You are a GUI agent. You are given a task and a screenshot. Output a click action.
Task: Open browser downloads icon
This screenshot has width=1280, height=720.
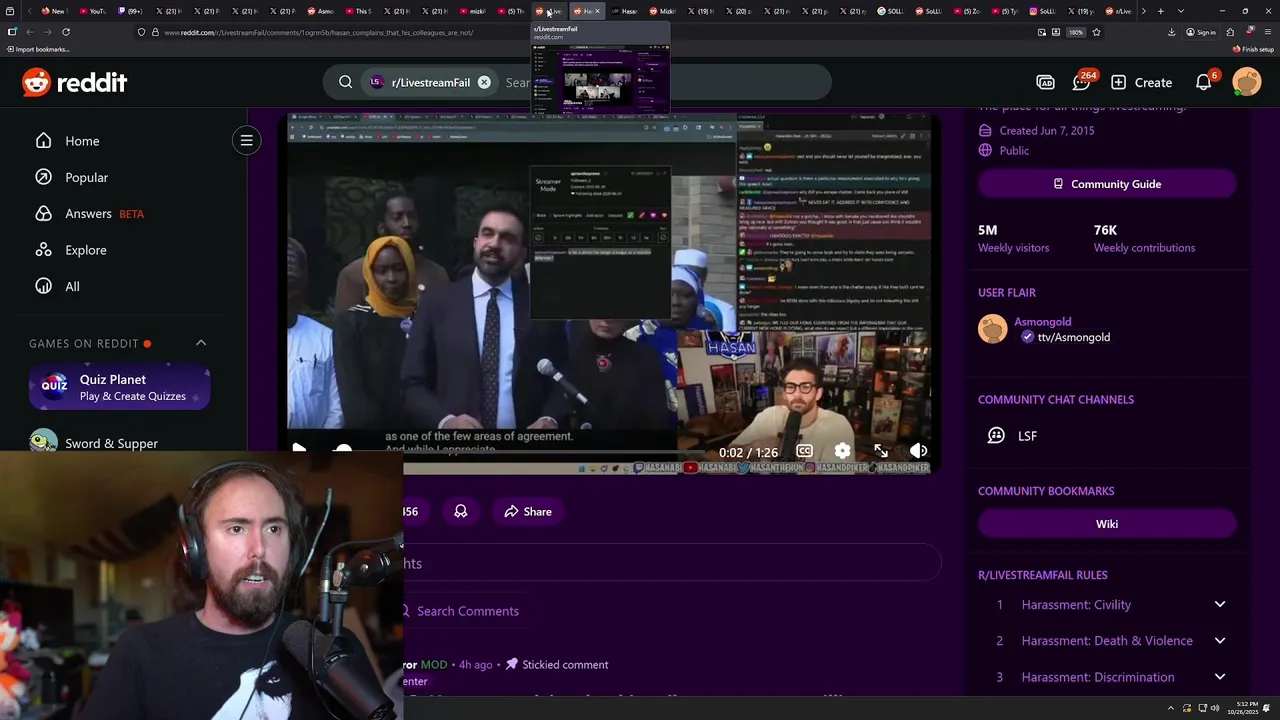click(1171, 32)
